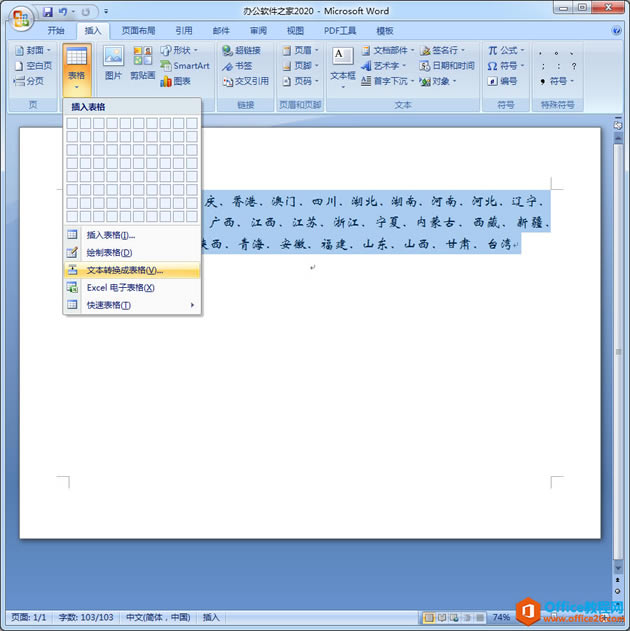Viewport: 630px width, 631px height.
Task: Click the Chart (图表) icon
Action: click(x=175, y=81)
